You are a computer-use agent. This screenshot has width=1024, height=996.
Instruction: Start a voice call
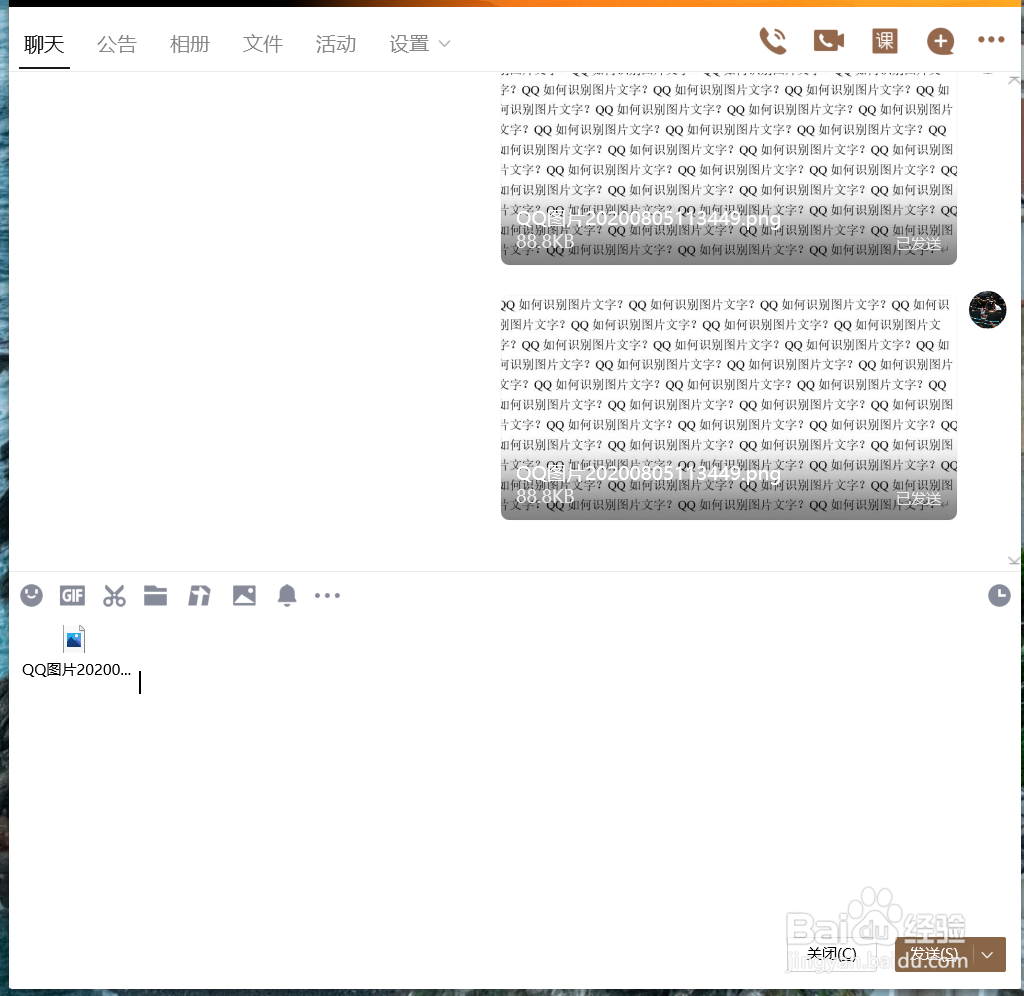click(x=772, y=41)
